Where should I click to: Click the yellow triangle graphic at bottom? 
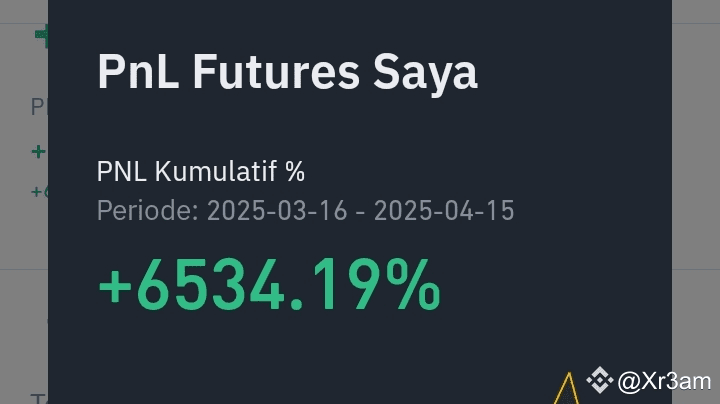[x=566, y=390]
